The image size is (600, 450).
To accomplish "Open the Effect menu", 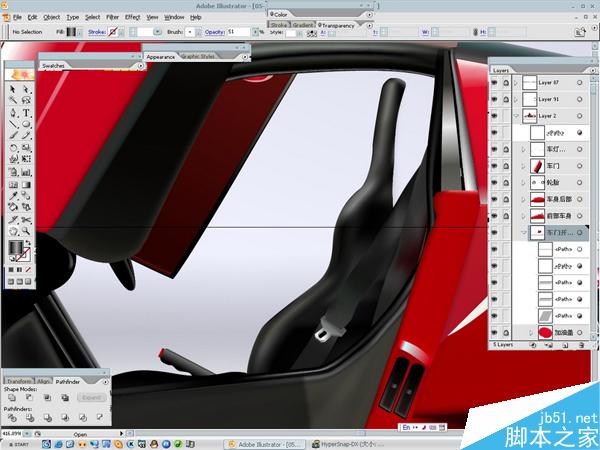I will pyautogui.click(x=133, y=17).
